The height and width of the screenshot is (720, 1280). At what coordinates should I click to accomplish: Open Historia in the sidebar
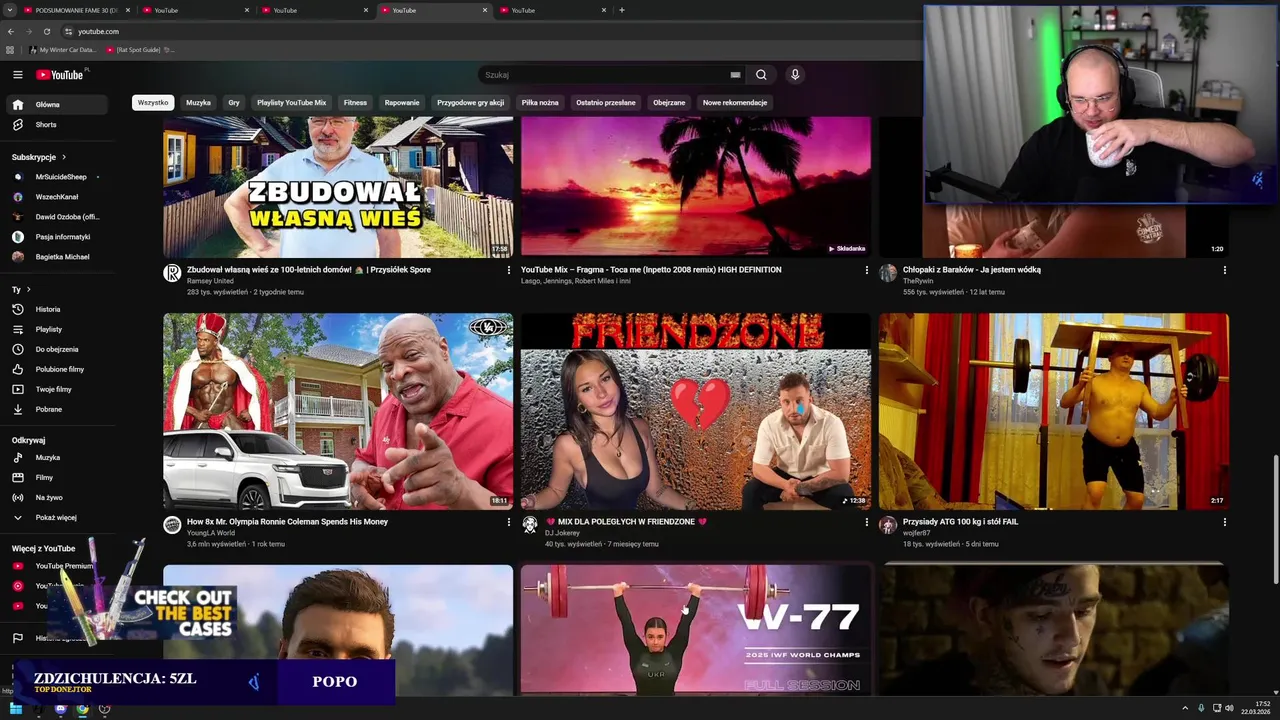pyautogui.click(x=60, y=309)
